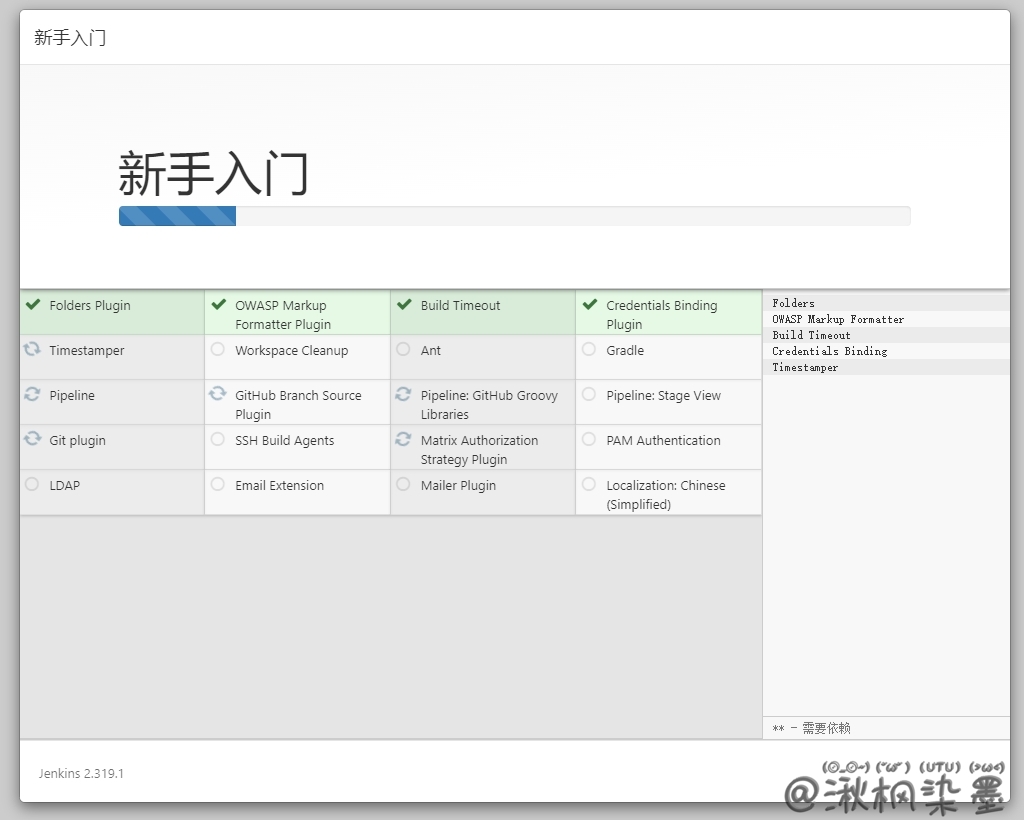Click the Credentials Binding Plugin checkmark icon
This screenshot has height=820, width=1024.
tap(590, 305)
